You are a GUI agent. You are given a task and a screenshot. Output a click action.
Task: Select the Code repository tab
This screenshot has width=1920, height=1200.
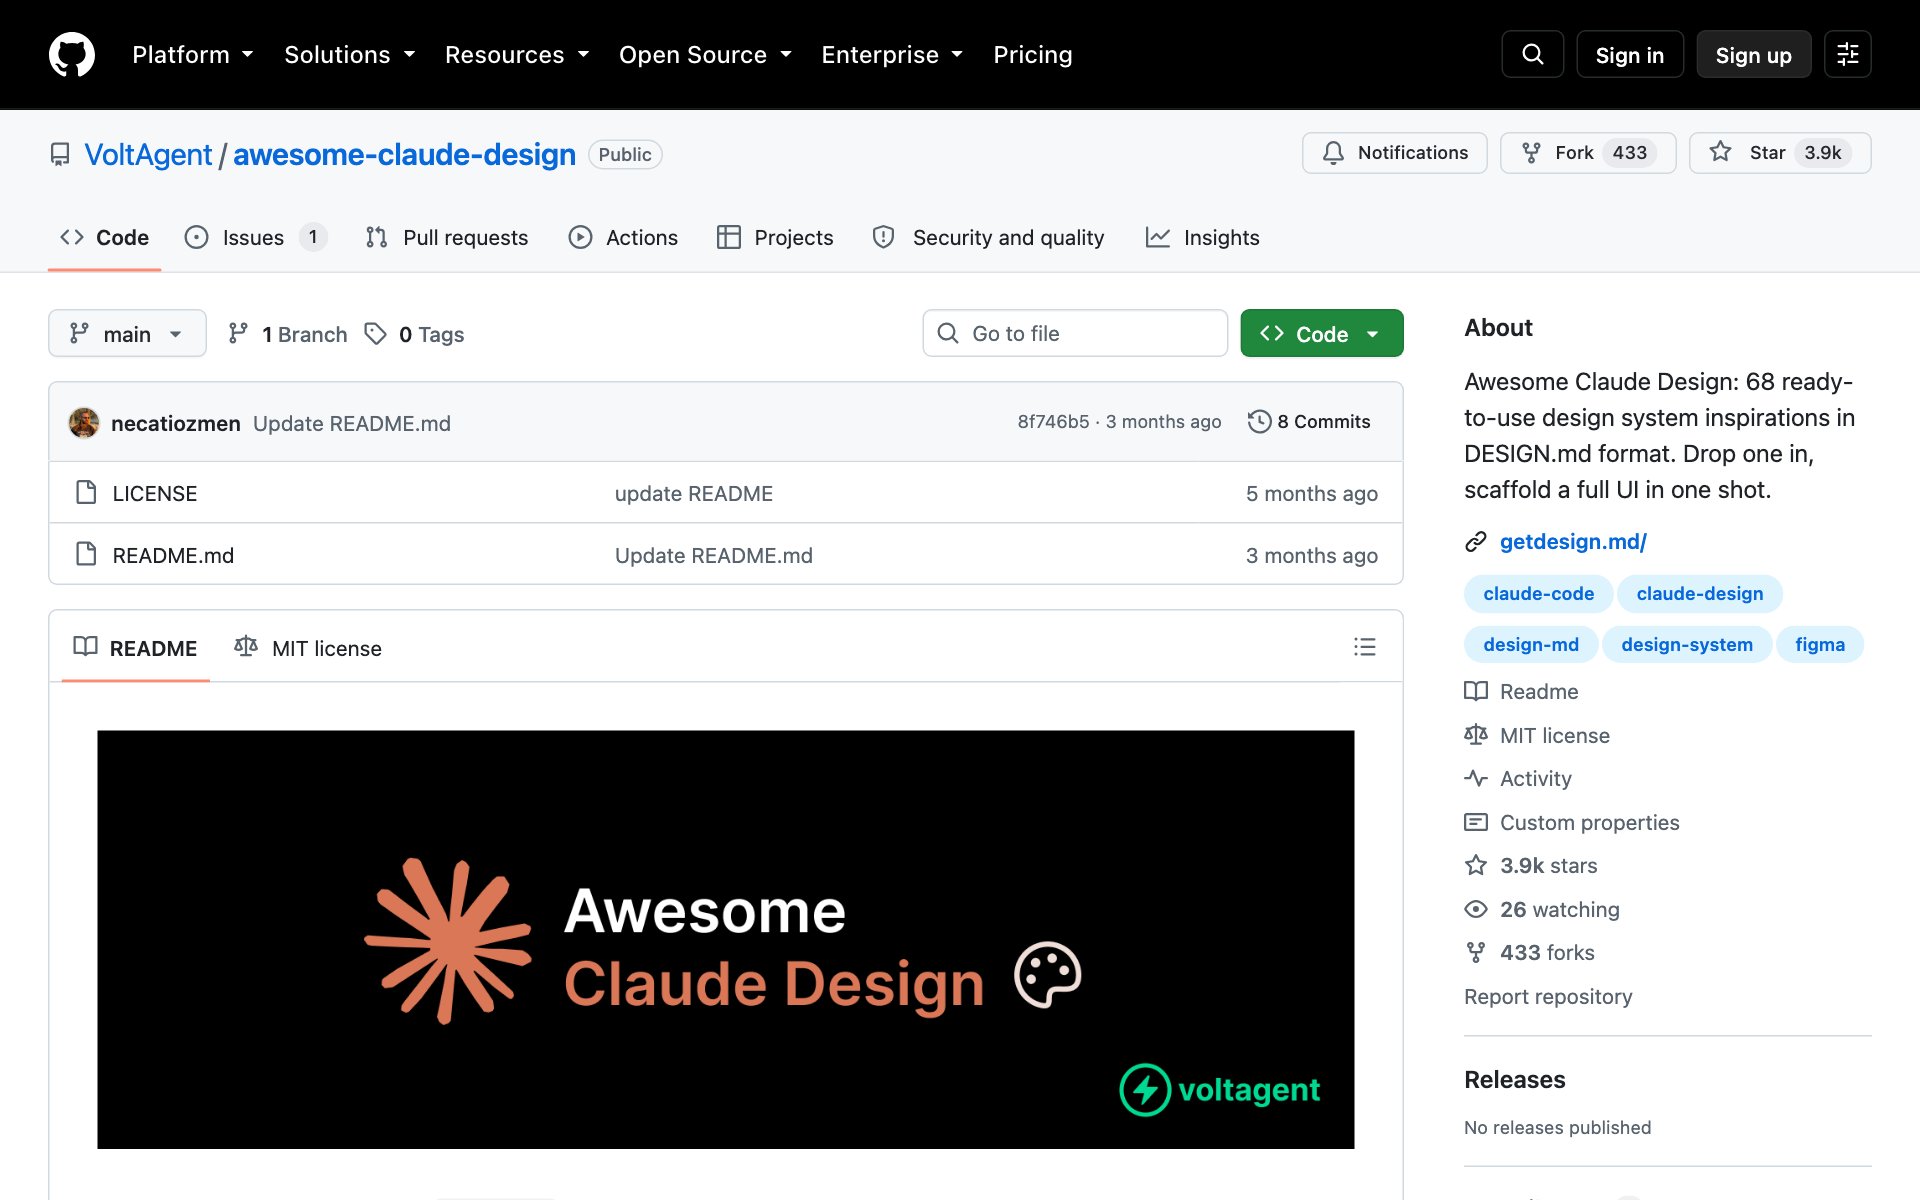point(104,237)
